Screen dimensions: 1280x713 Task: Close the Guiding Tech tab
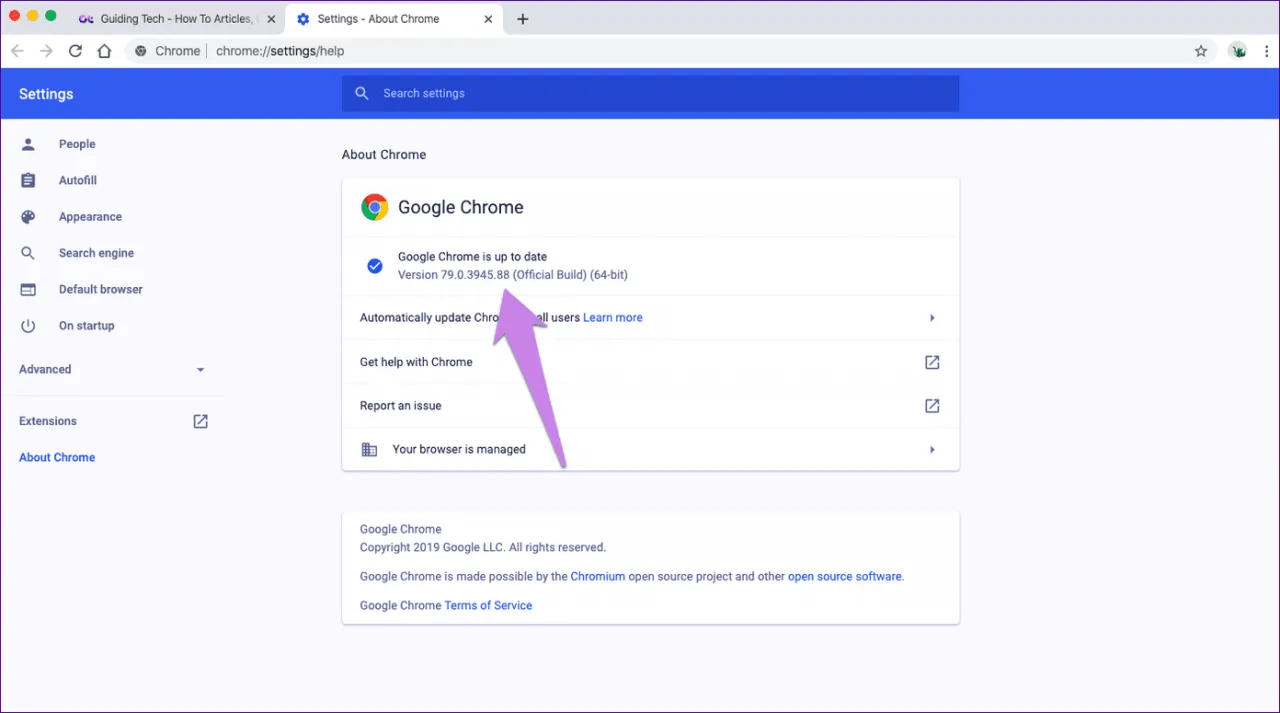[x=270, y=19]
